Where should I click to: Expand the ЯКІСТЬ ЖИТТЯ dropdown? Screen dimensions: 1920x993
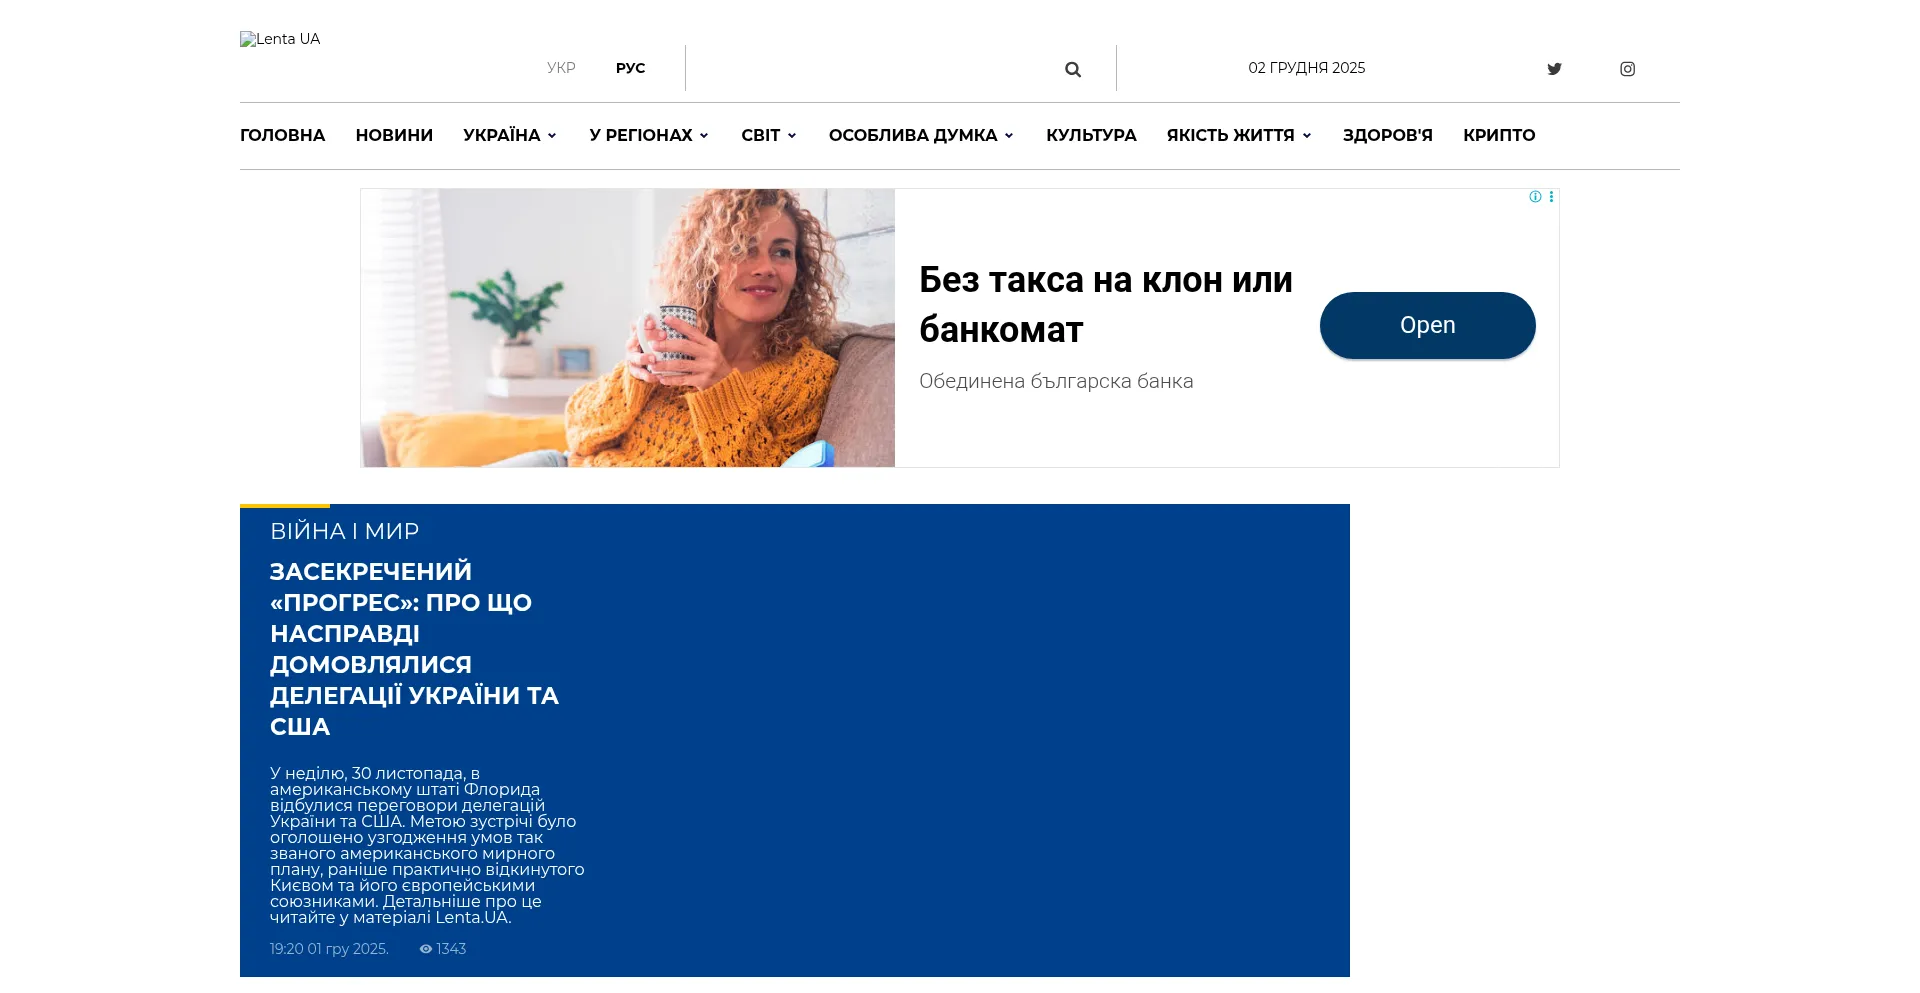1239,135
